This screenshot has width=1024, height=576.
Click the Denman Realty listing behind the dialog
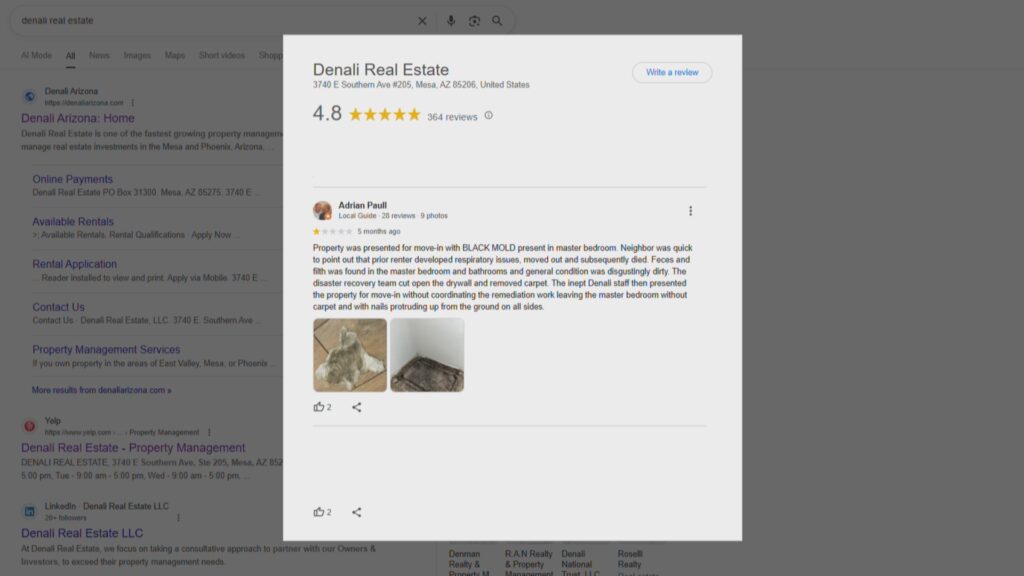[x=469, y=563]
